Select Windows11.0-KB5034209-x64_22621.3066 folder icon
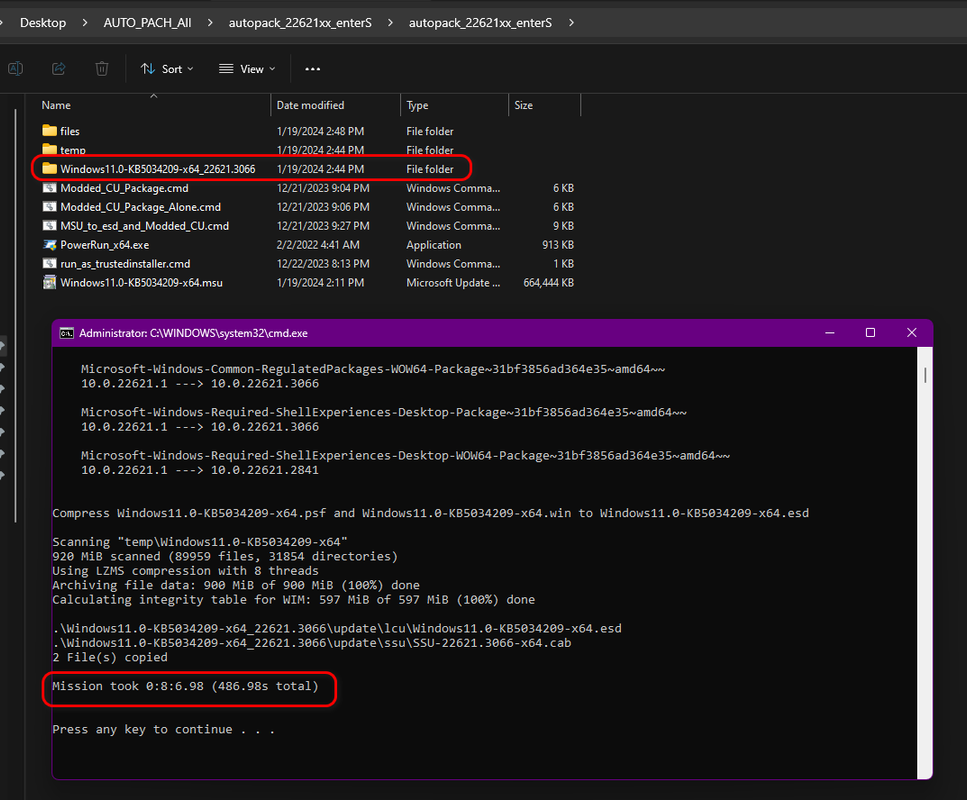The height and width of the screenshot is (800, 967). (x=50, y=168)
